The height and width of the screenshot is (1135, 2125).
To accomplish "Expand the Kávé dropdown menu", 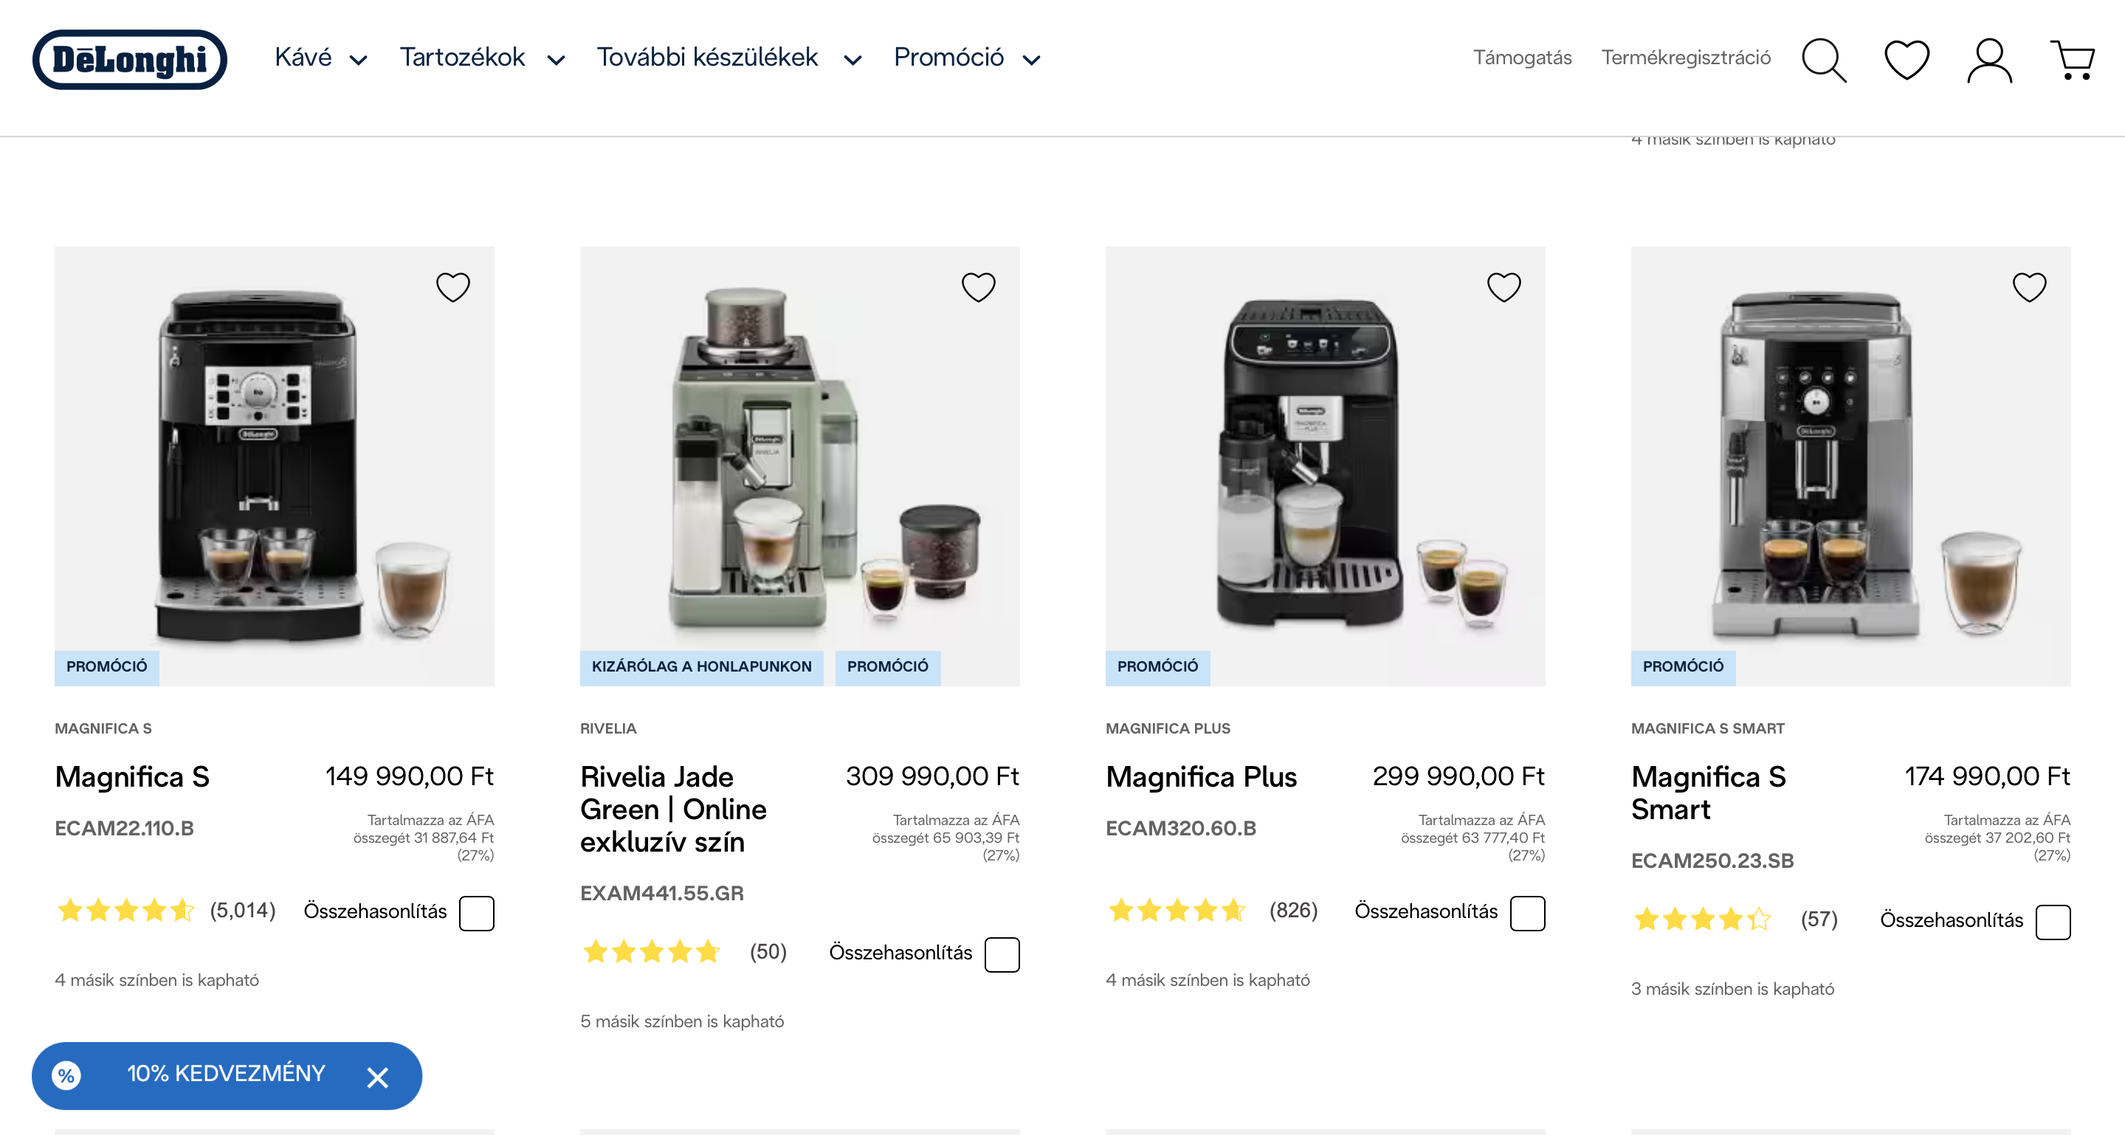I will click(320, 58).
